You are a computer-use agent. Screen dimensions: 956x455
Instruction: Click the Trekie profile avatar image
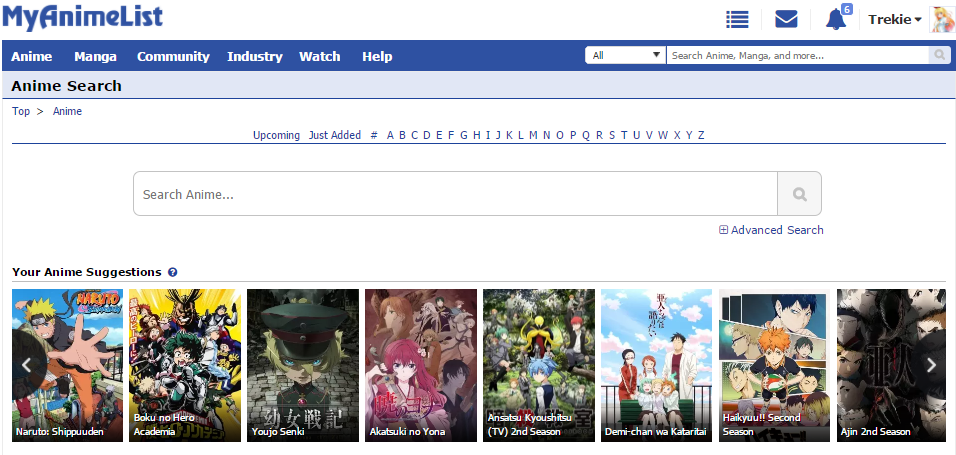click(942, 20)
